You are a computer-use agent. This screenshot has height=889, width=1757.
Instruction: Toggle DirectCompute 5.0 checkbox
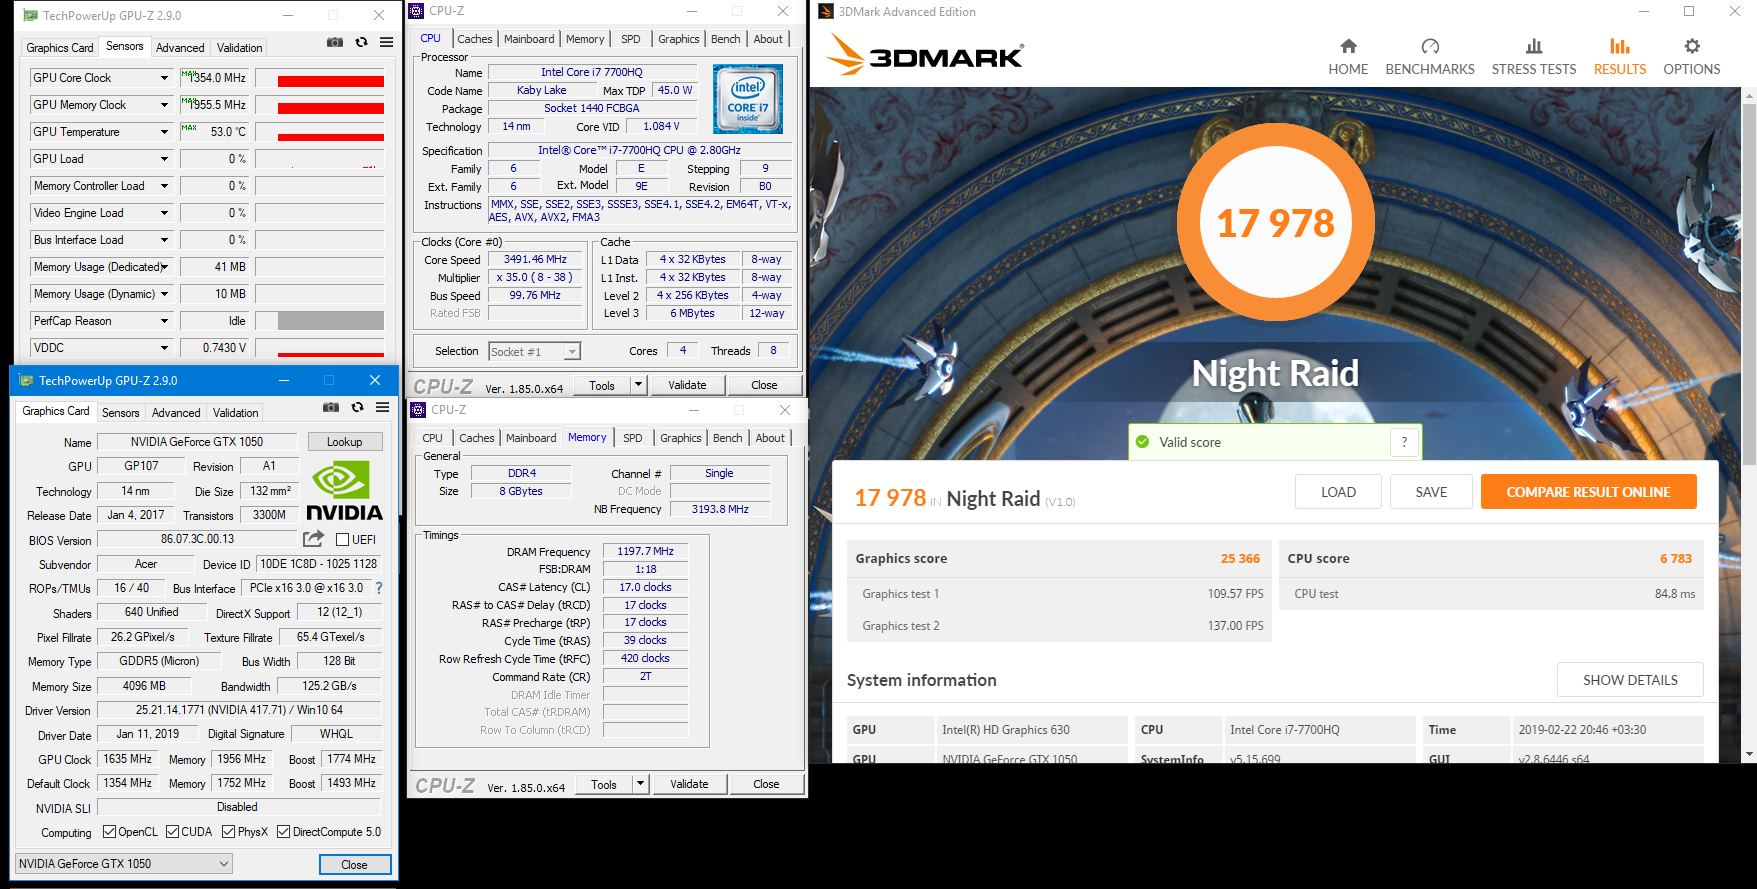coord(284,832)
